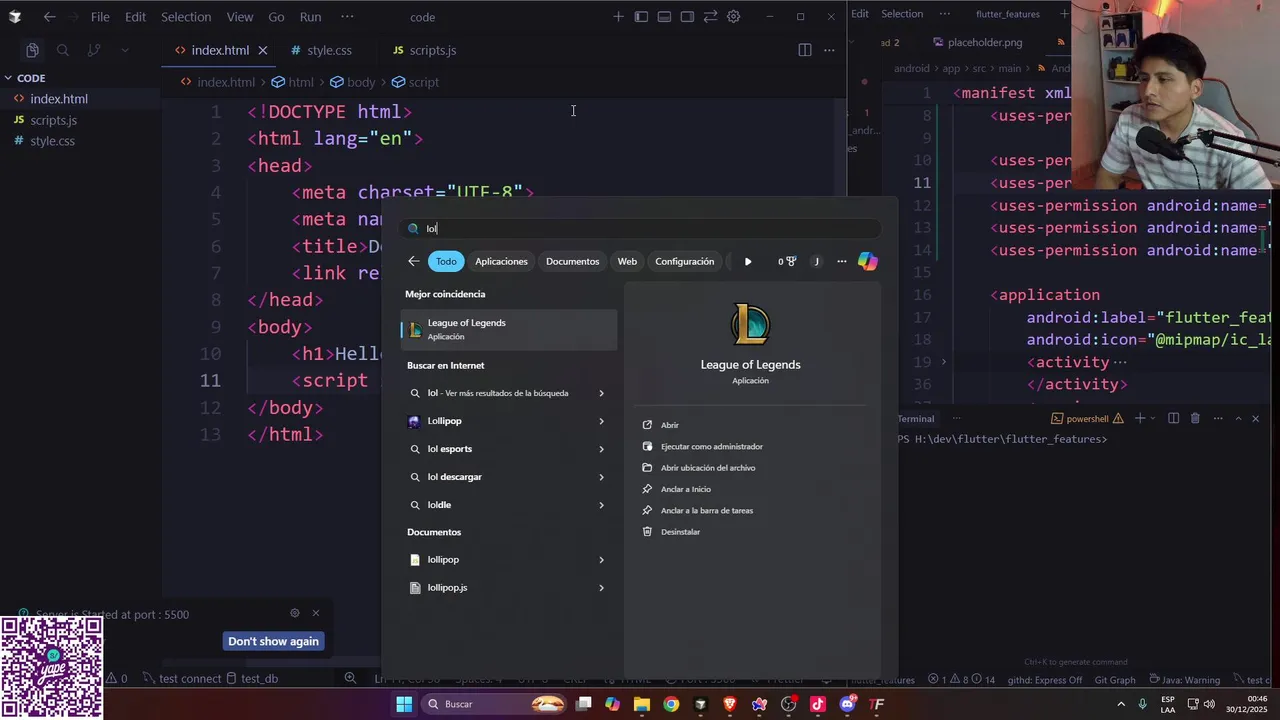This screenshot has height=720, width=1280.
Task: Open the lollipop.js document result
Action: [x=447, y=588]
